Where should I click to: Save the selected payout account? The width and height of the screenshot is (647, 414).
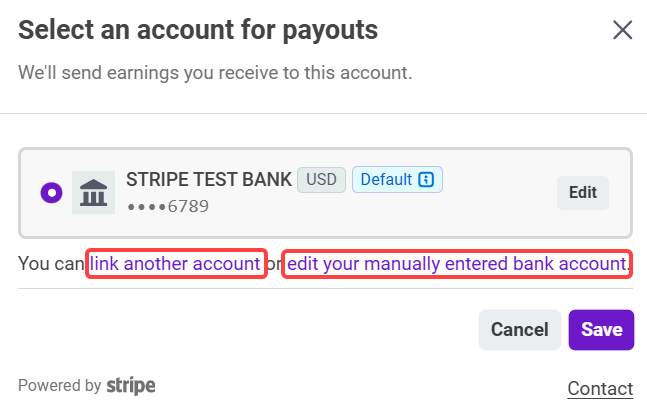[601, 330]
